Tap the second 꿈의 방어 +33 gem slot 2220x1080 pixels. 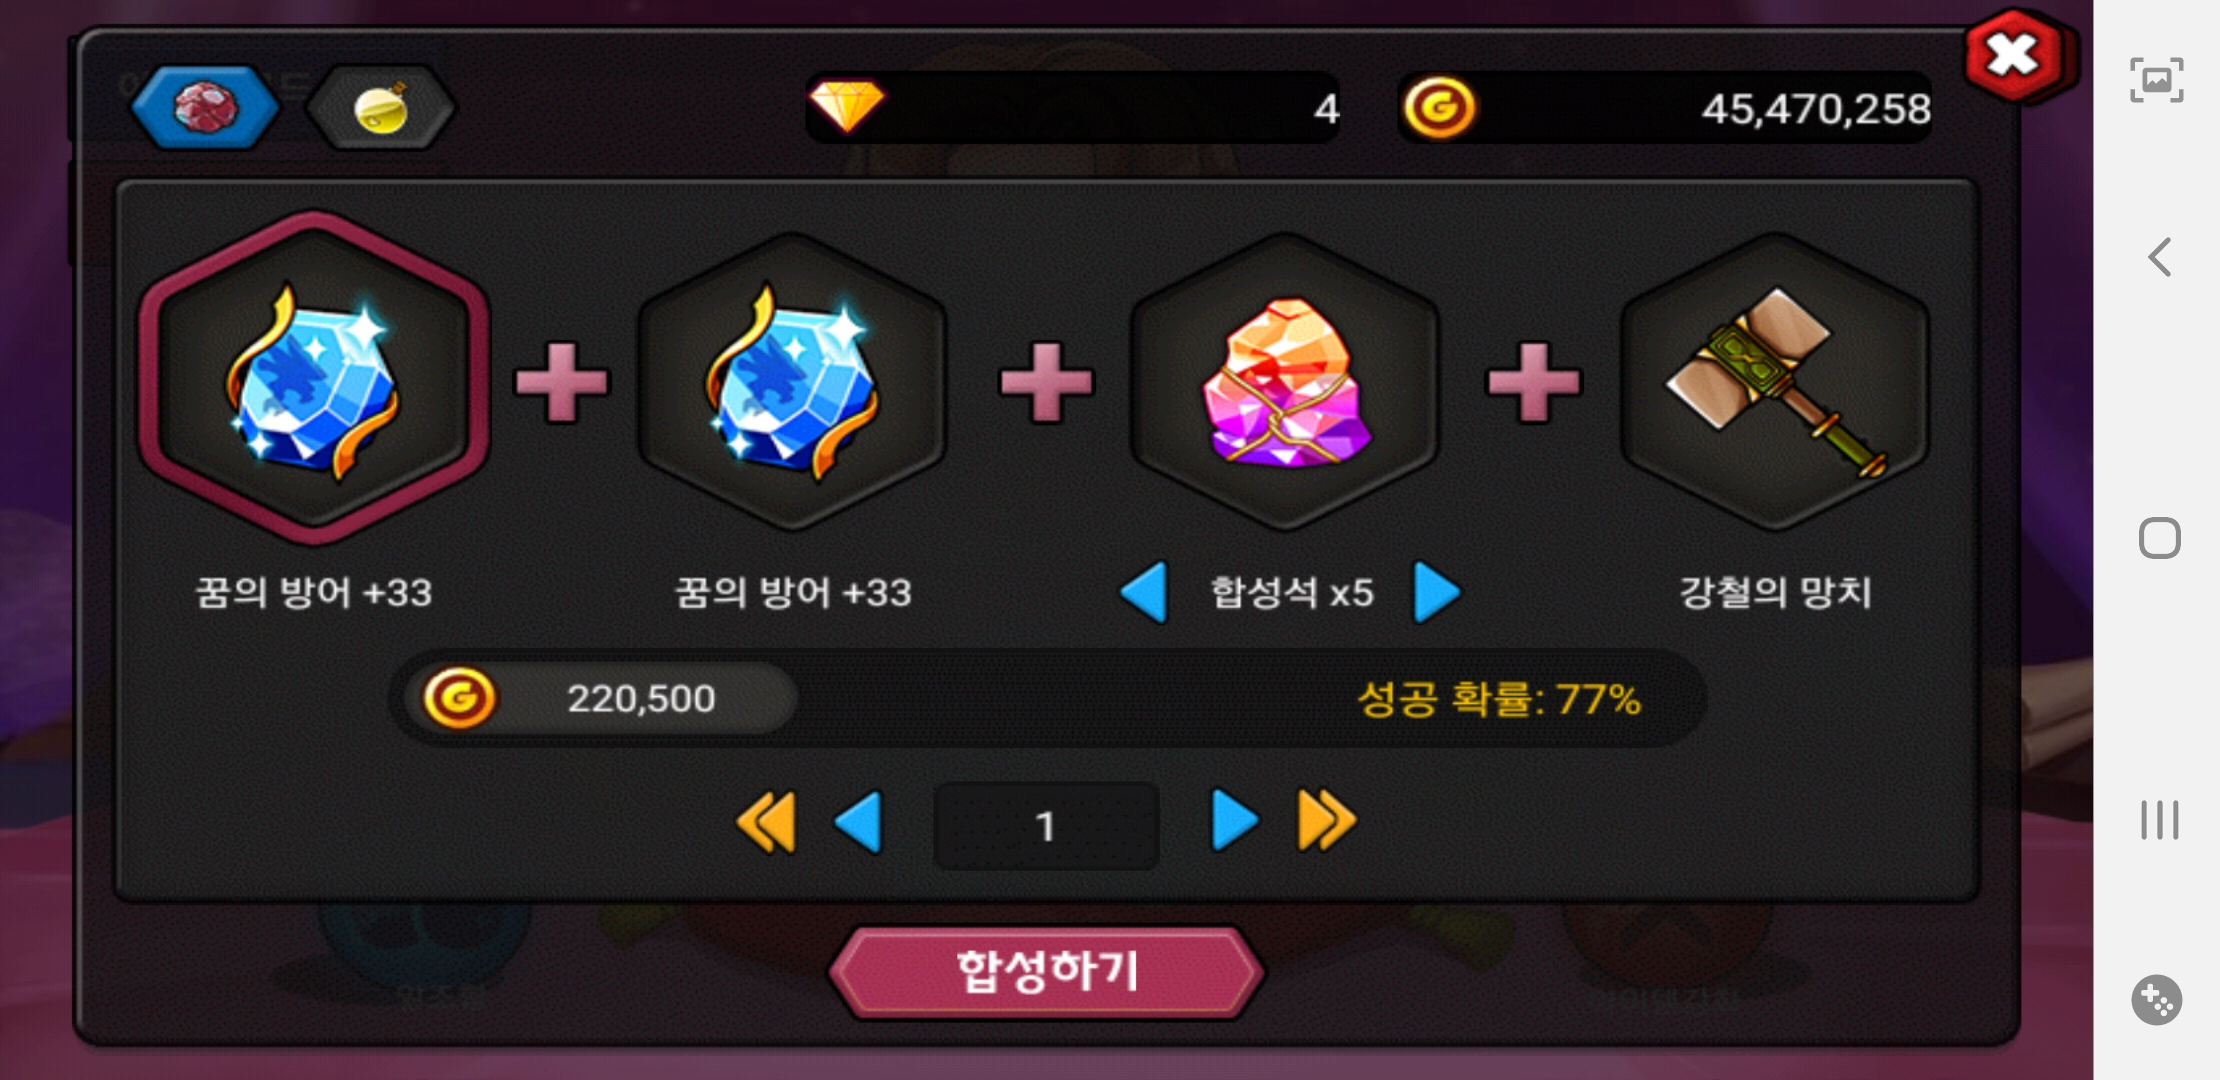(x=792, y=381)
